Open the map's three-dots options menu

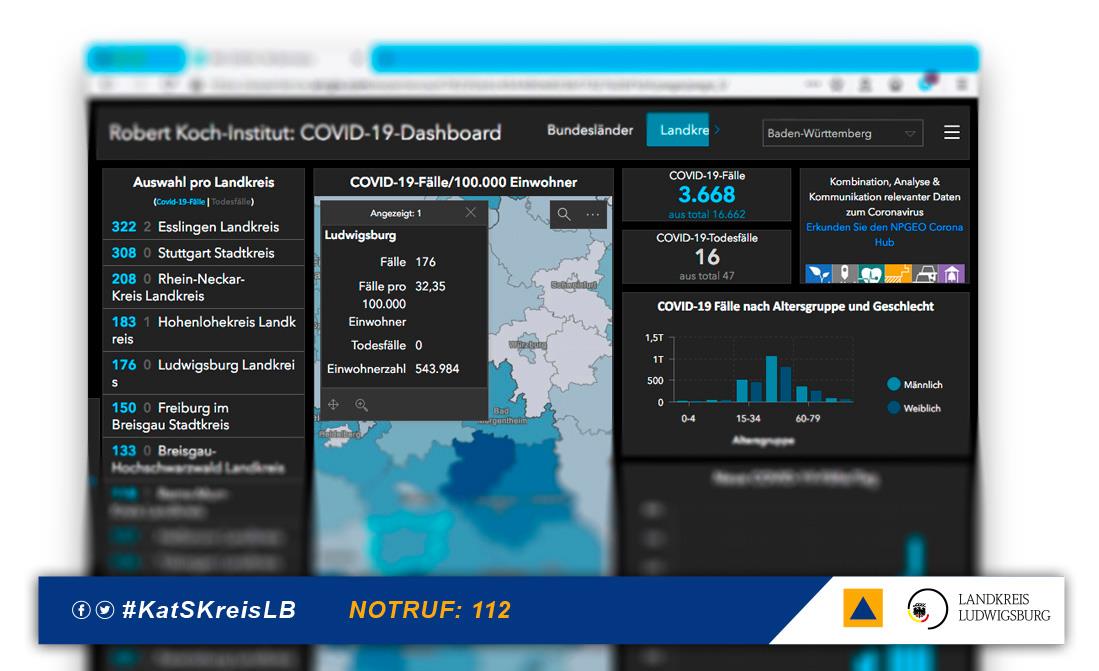point(593,214)
